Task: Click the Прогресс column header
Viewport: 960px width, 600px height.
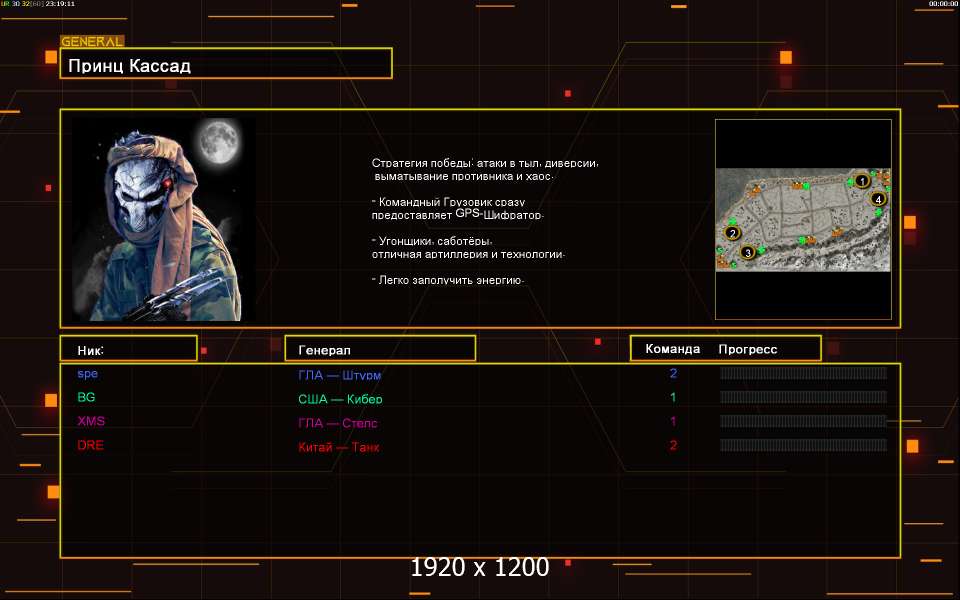Action: (748, 349)
